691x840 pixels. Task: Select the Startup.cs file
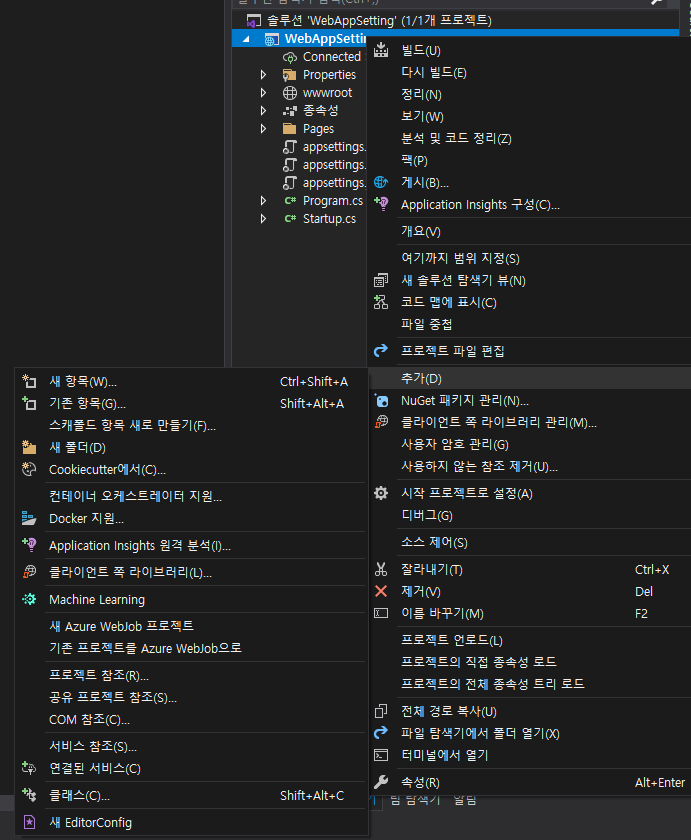point(329,219)
